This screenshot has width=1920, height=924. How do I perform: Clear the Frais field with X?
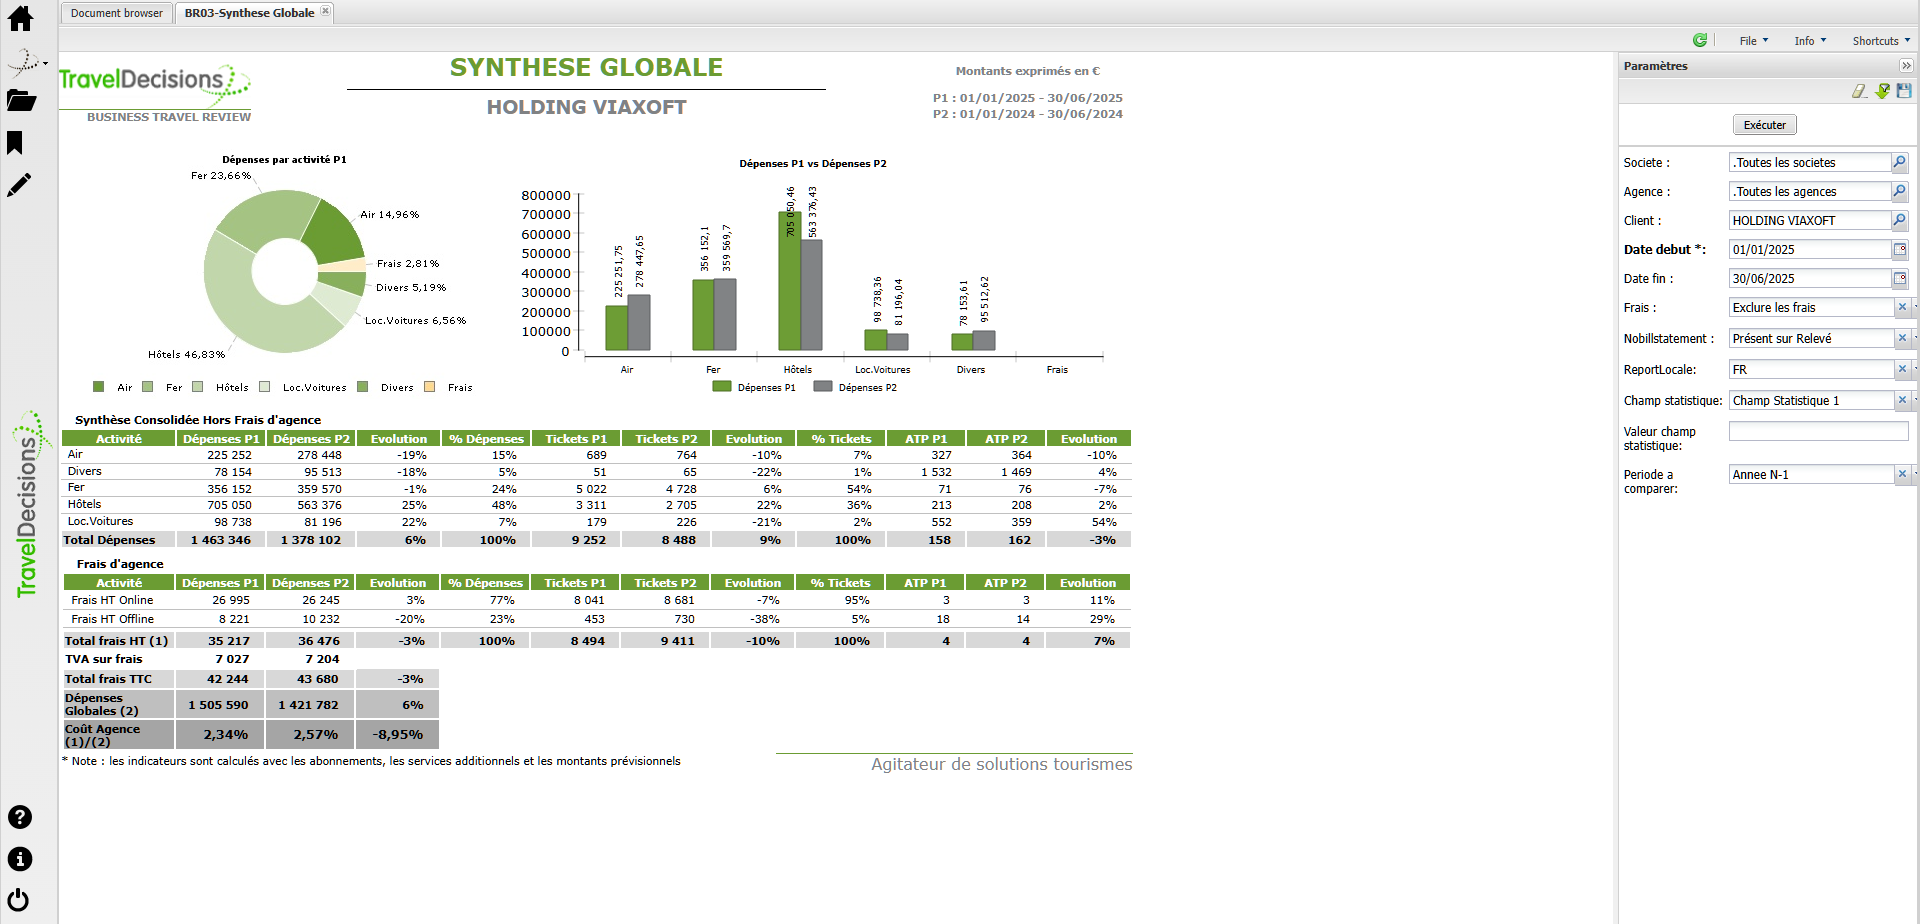pyautogui.click(x=1902, y=307)
